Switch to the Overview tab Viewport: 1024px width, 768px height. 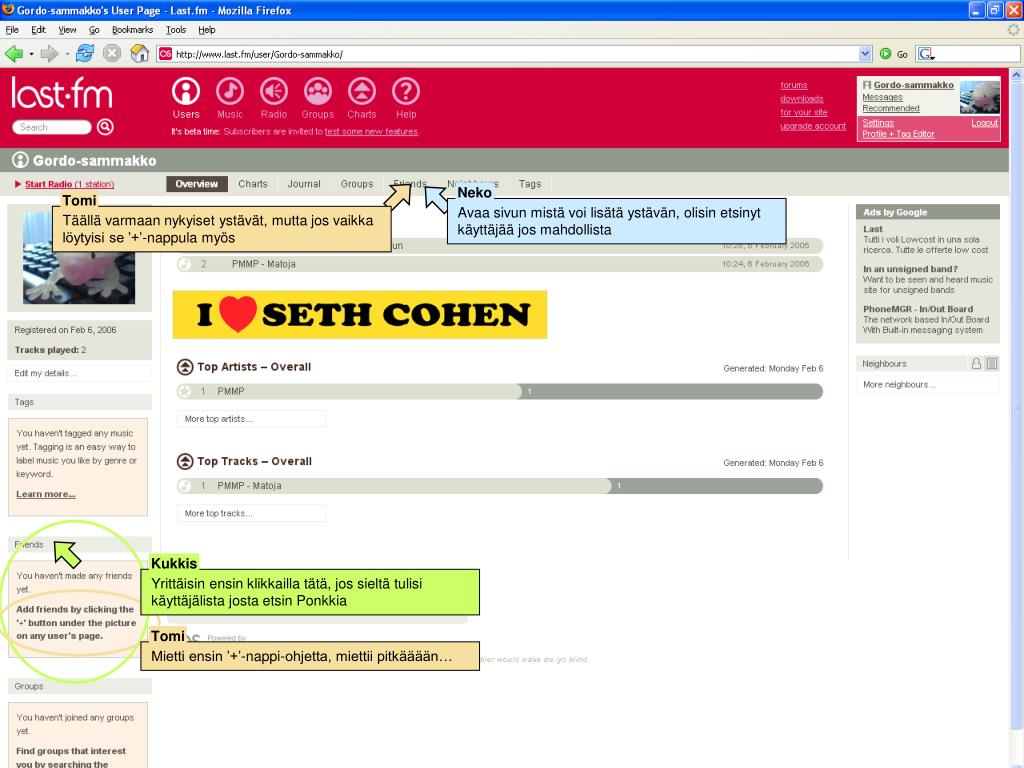tap(197, 184)
